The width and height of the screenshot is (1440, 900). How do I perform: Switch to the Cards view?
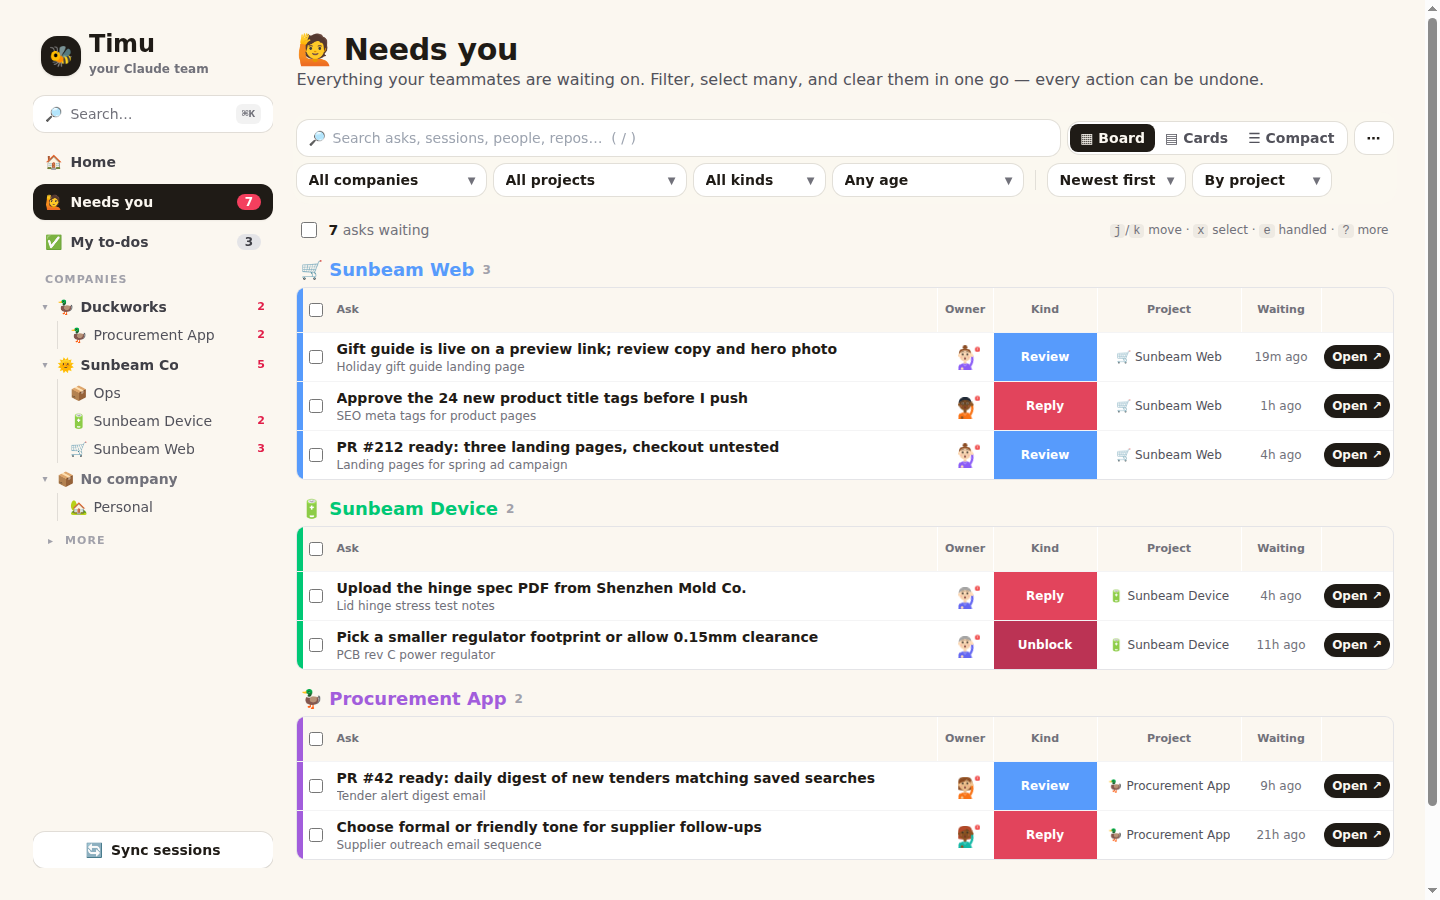click(x=1196, y=138)
